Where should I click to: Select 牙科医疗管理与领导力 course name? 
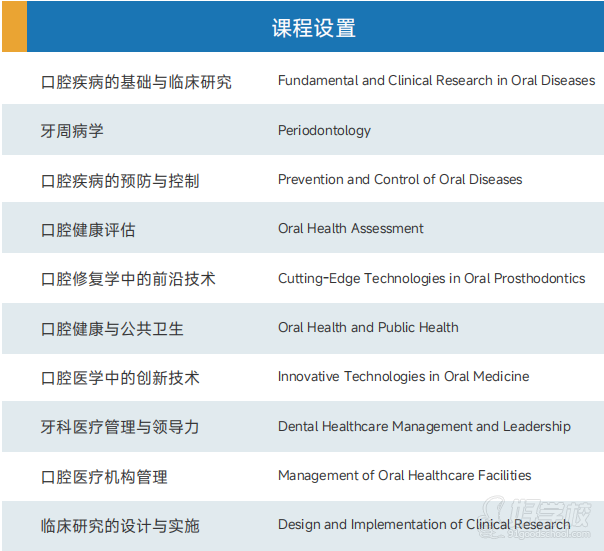point(120,427)
